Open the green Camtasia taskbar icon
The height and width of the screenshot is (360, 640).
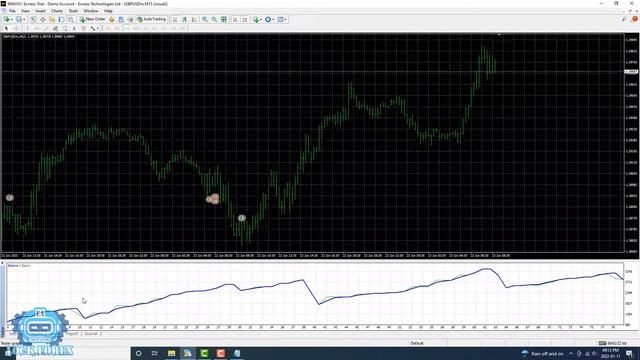point(204,353)
